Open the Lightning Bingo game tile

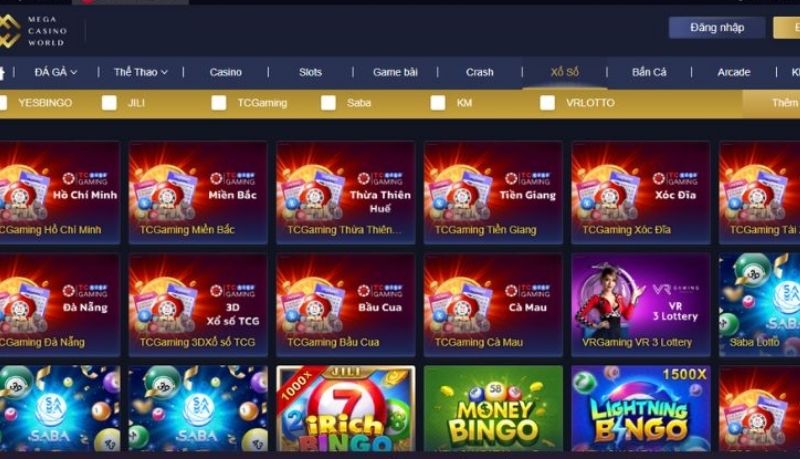pyautogui.click(x=641, y=408)
